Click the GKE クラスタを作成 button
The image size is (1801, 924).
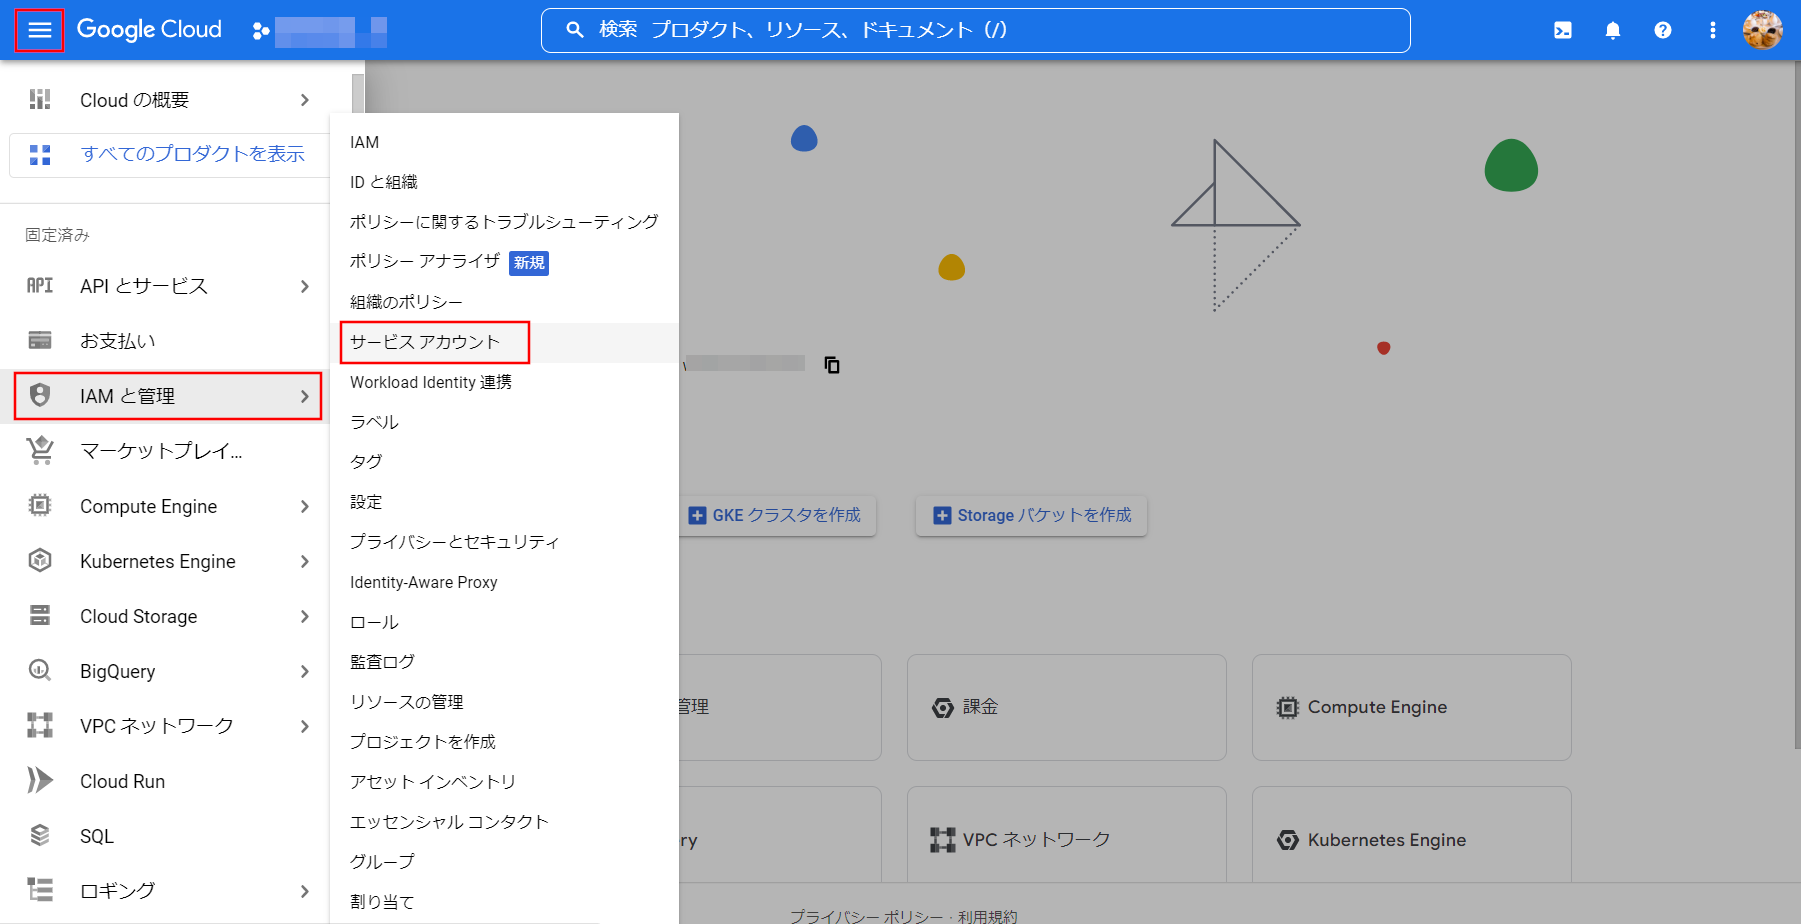[x=778, y=515]
